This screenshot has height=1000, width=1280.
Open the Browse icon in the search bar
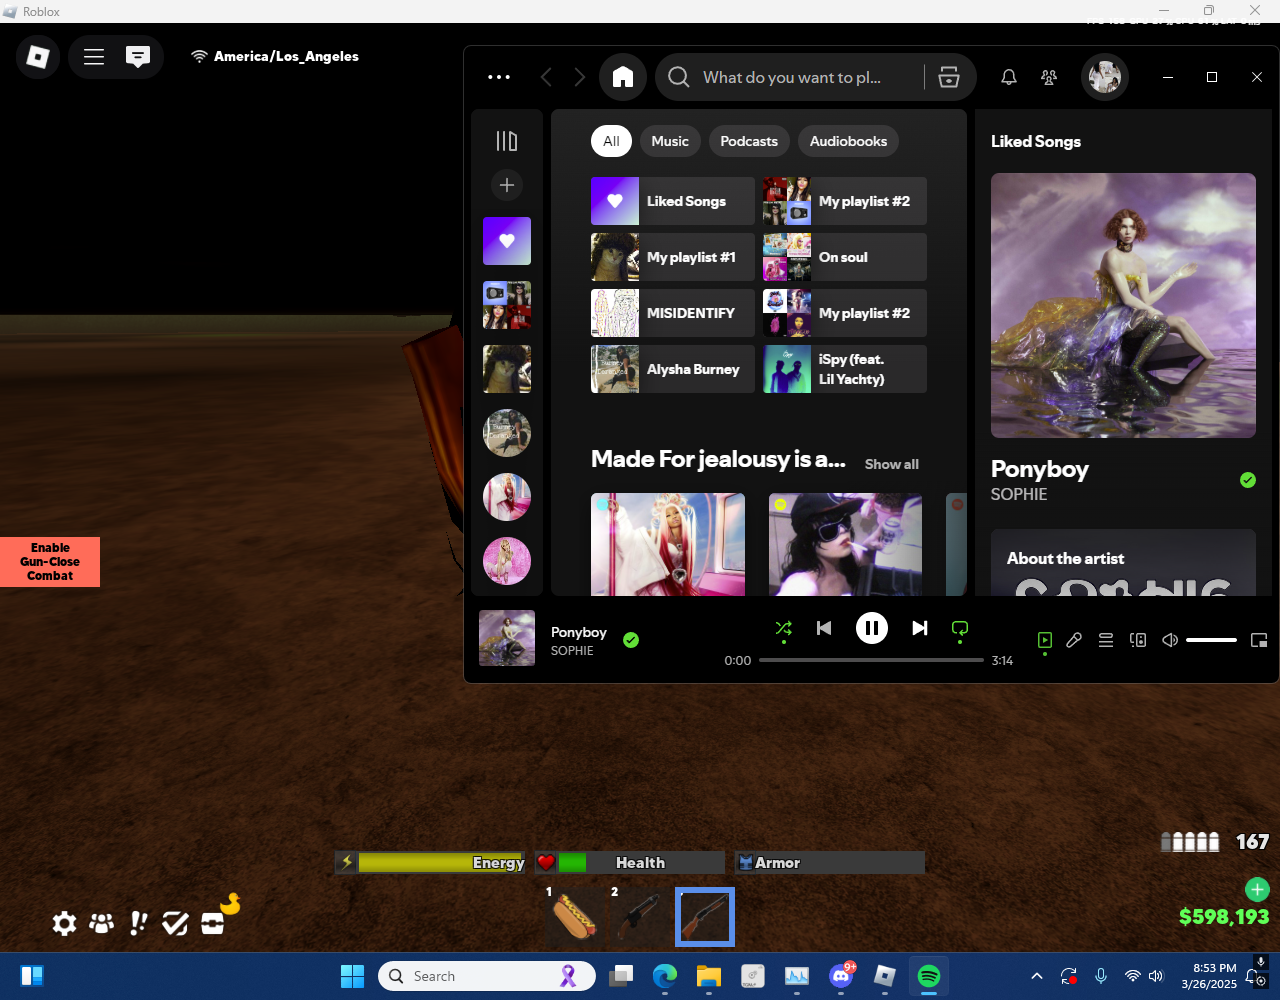click(x=949, y=77)
